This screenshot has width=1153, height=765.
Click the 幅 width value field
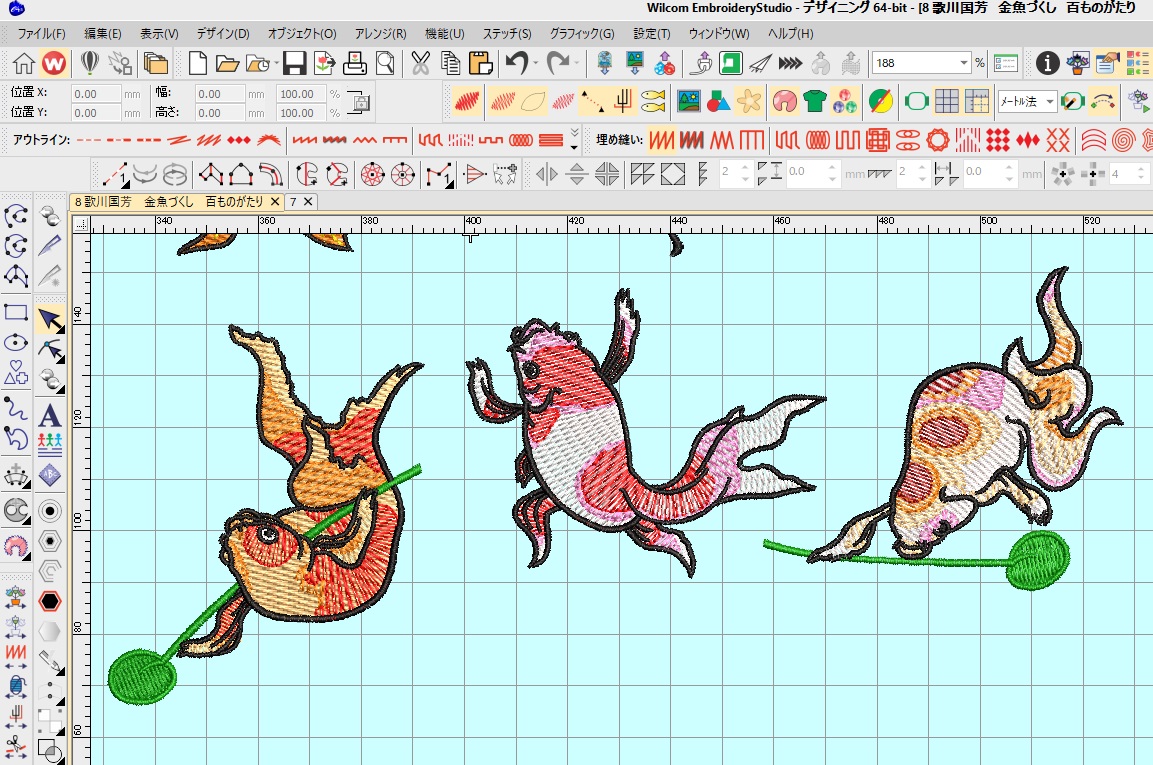(x=219, y=93)
